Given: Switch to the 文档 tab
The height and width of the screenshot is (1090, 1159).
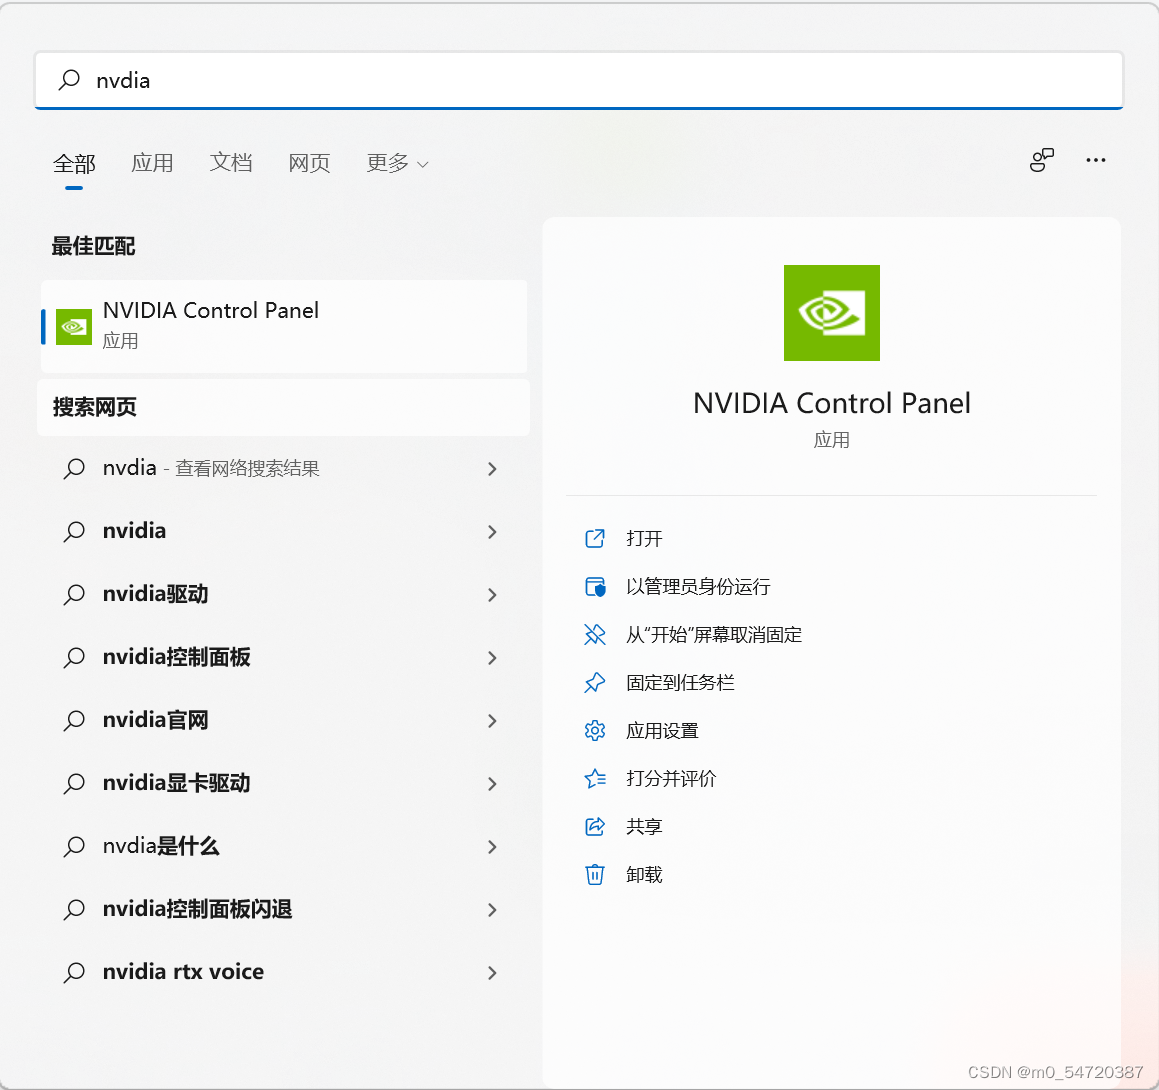Looking at the screenshot, I should 231,163.
